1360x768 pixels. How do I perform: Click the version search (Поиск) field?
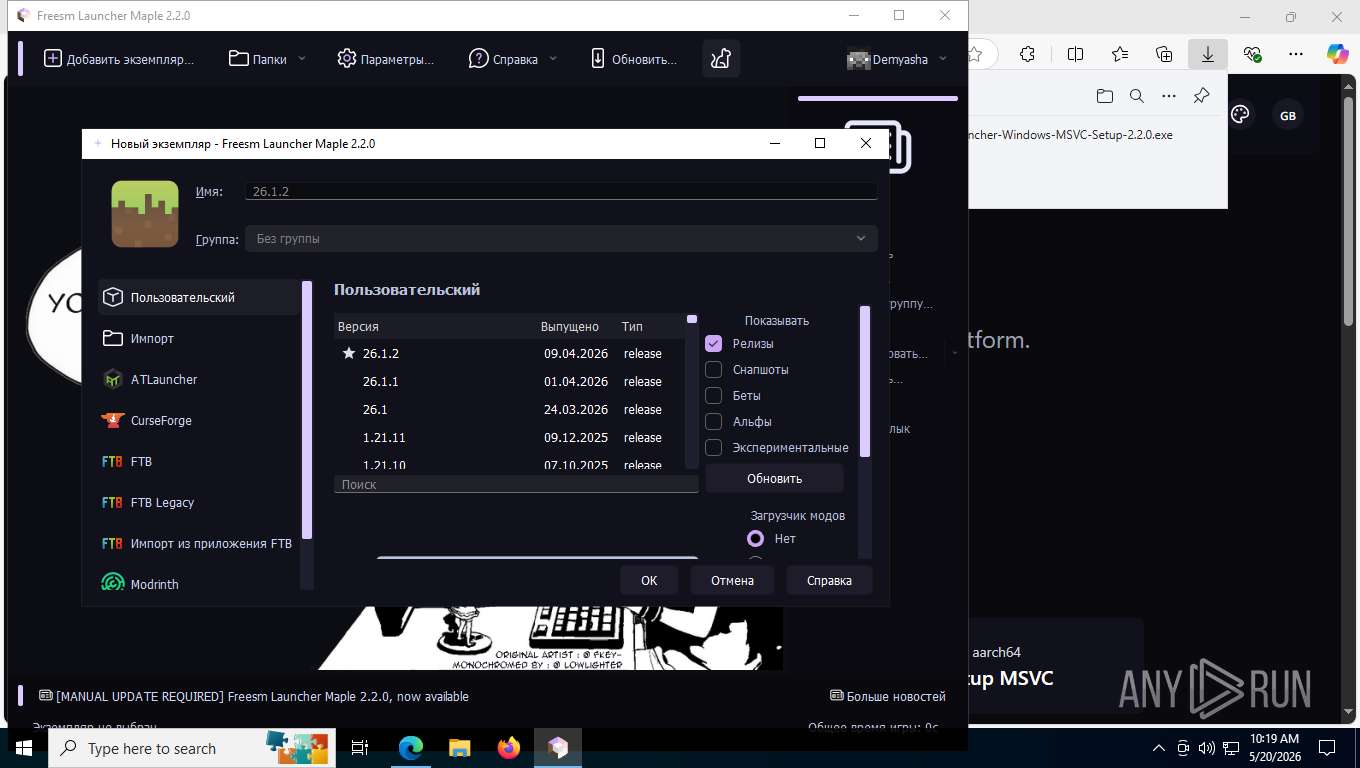click(x=516, y=484)
